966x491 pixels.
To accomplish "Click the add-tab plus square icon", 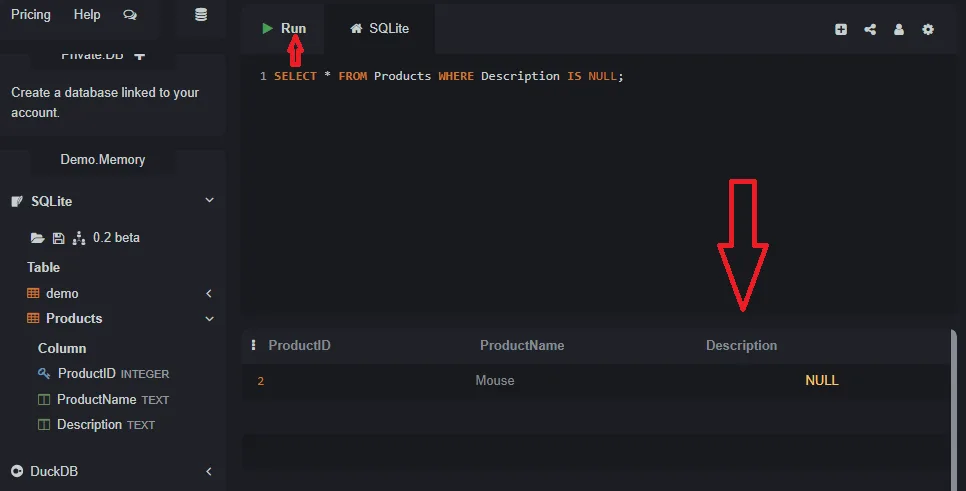I will tap(841, 30).
